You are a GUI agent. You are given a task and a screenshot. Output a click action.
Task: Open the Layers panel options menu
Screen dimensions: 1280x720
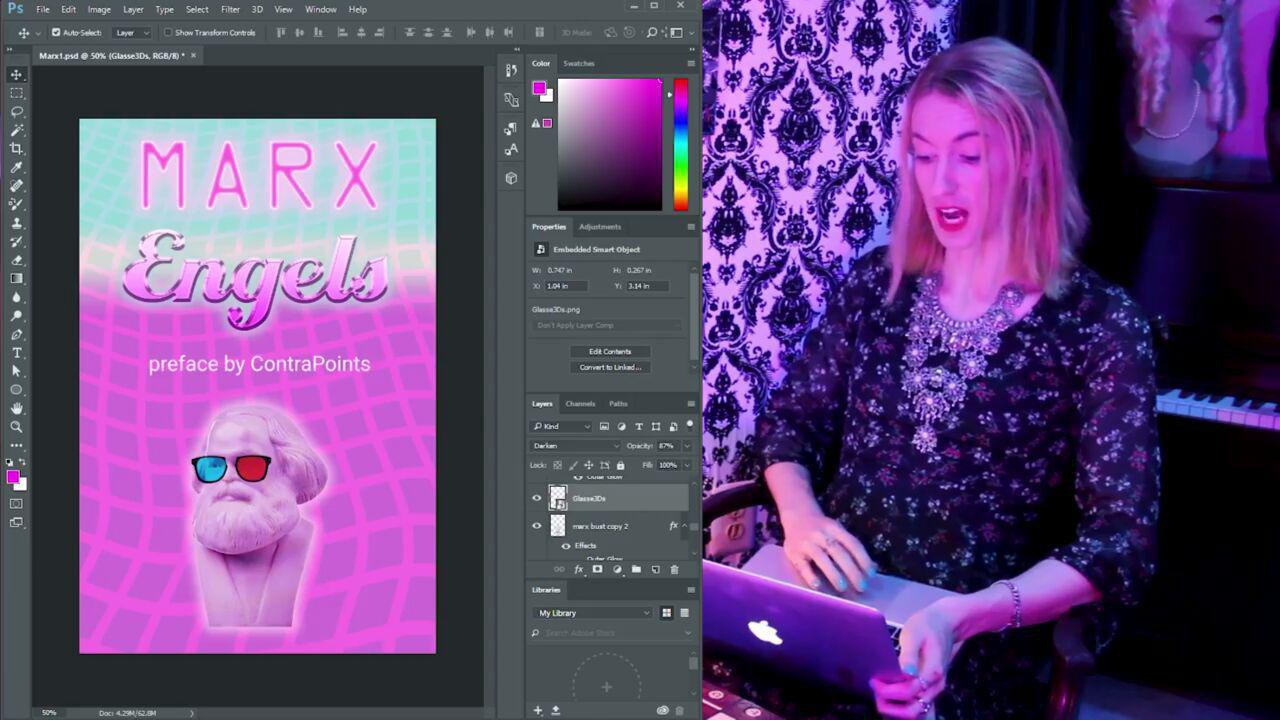pyautogui.click(x=690, y=404)
